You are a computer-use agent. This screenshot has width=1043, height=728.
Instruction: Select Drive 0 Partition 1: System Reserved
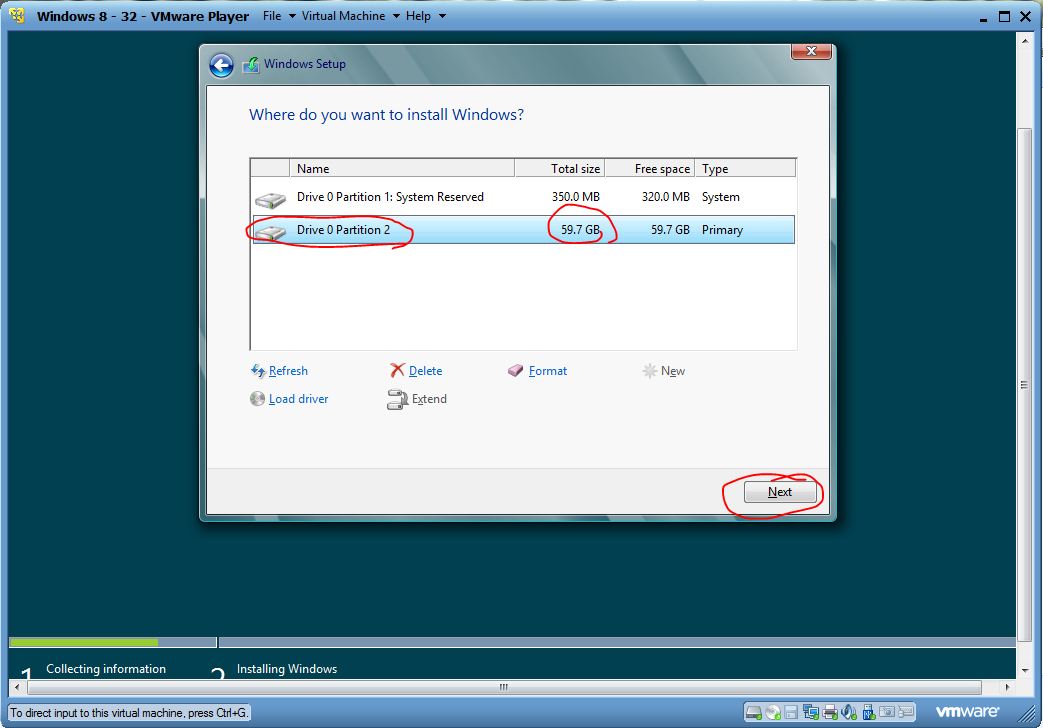523,197
